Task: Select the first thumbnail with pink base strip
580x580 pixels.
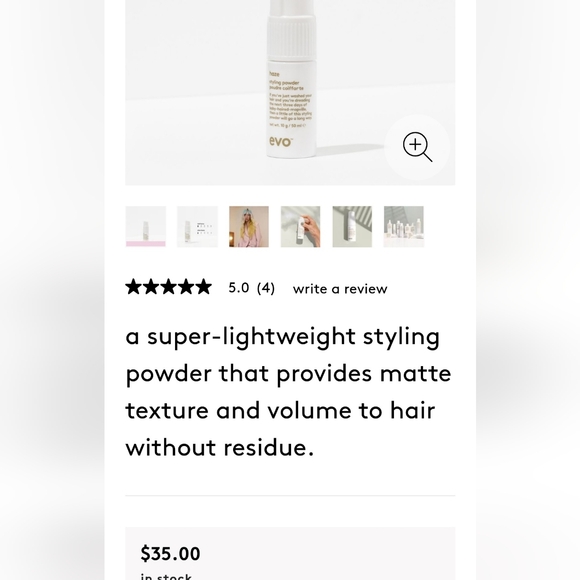Action: coord(146,226)
